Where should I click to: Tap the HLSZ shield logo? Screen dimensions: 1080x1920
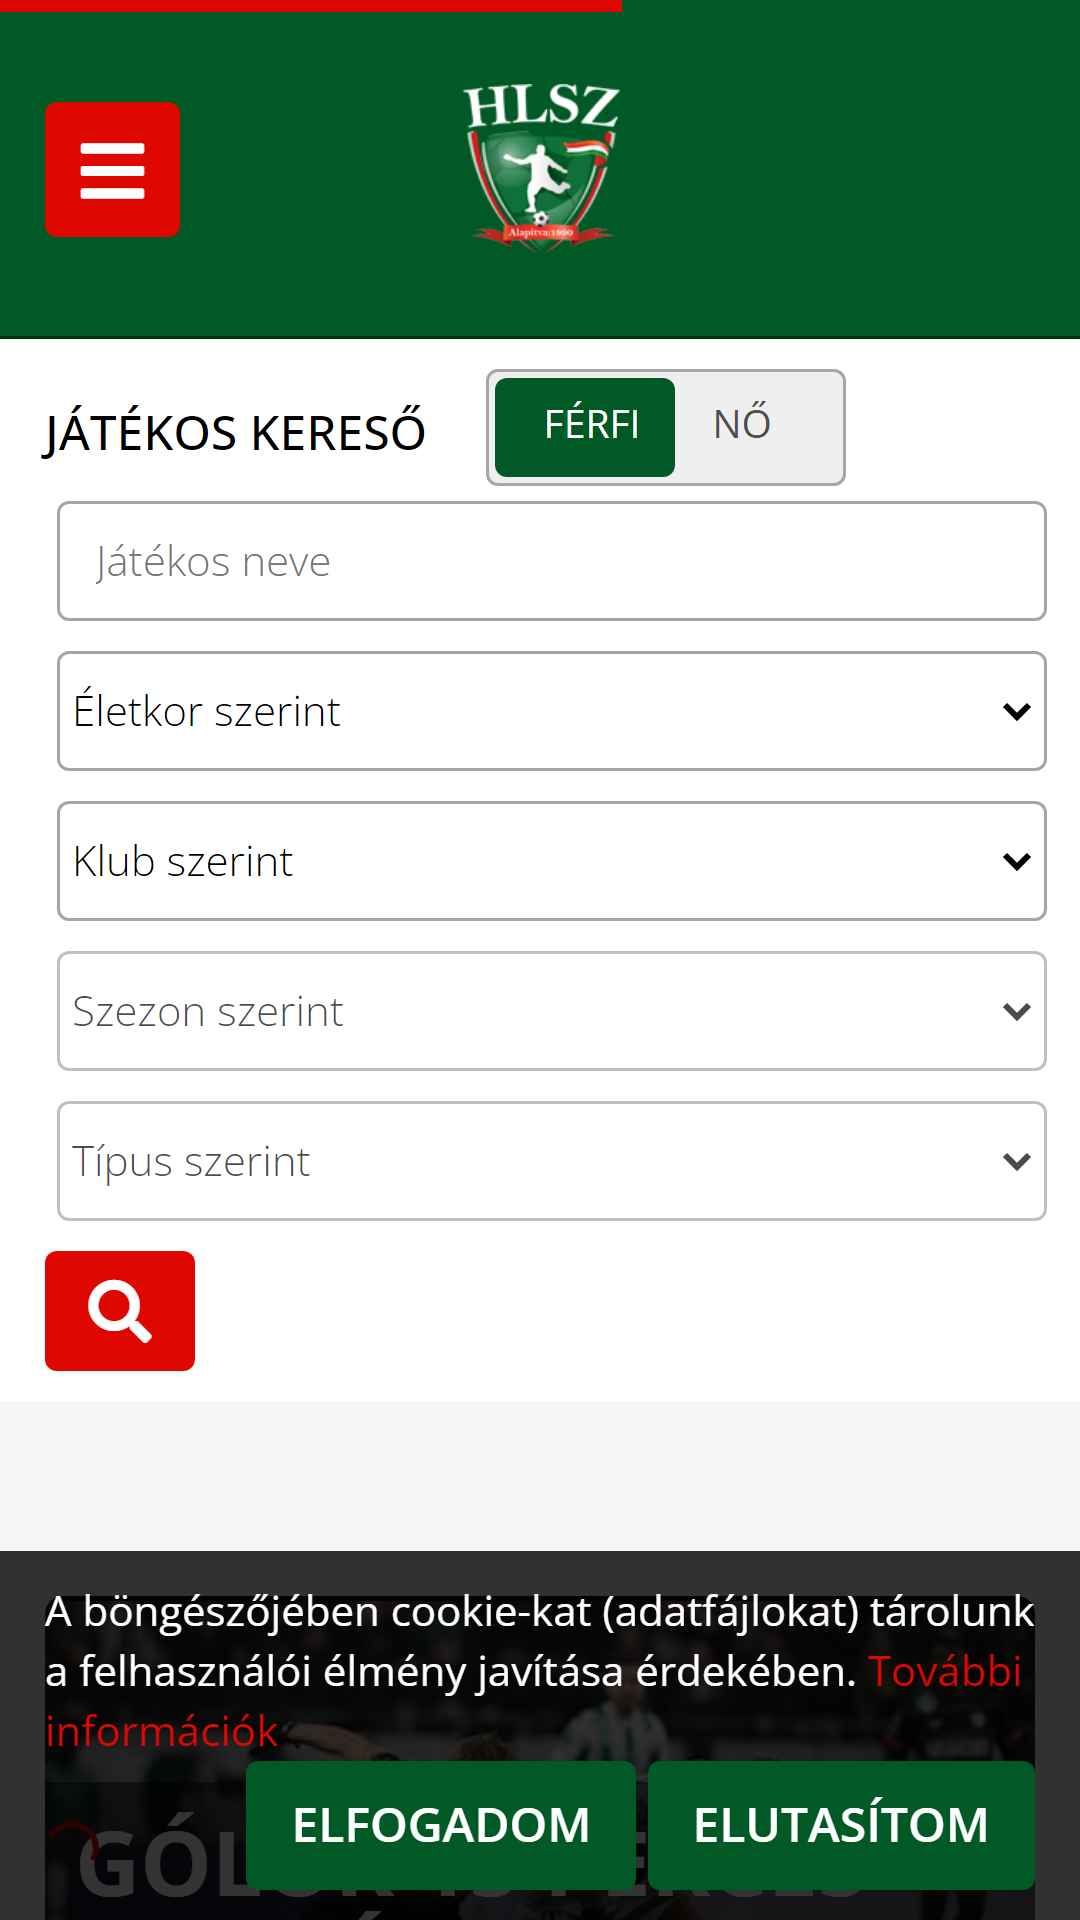pos(541,167)
